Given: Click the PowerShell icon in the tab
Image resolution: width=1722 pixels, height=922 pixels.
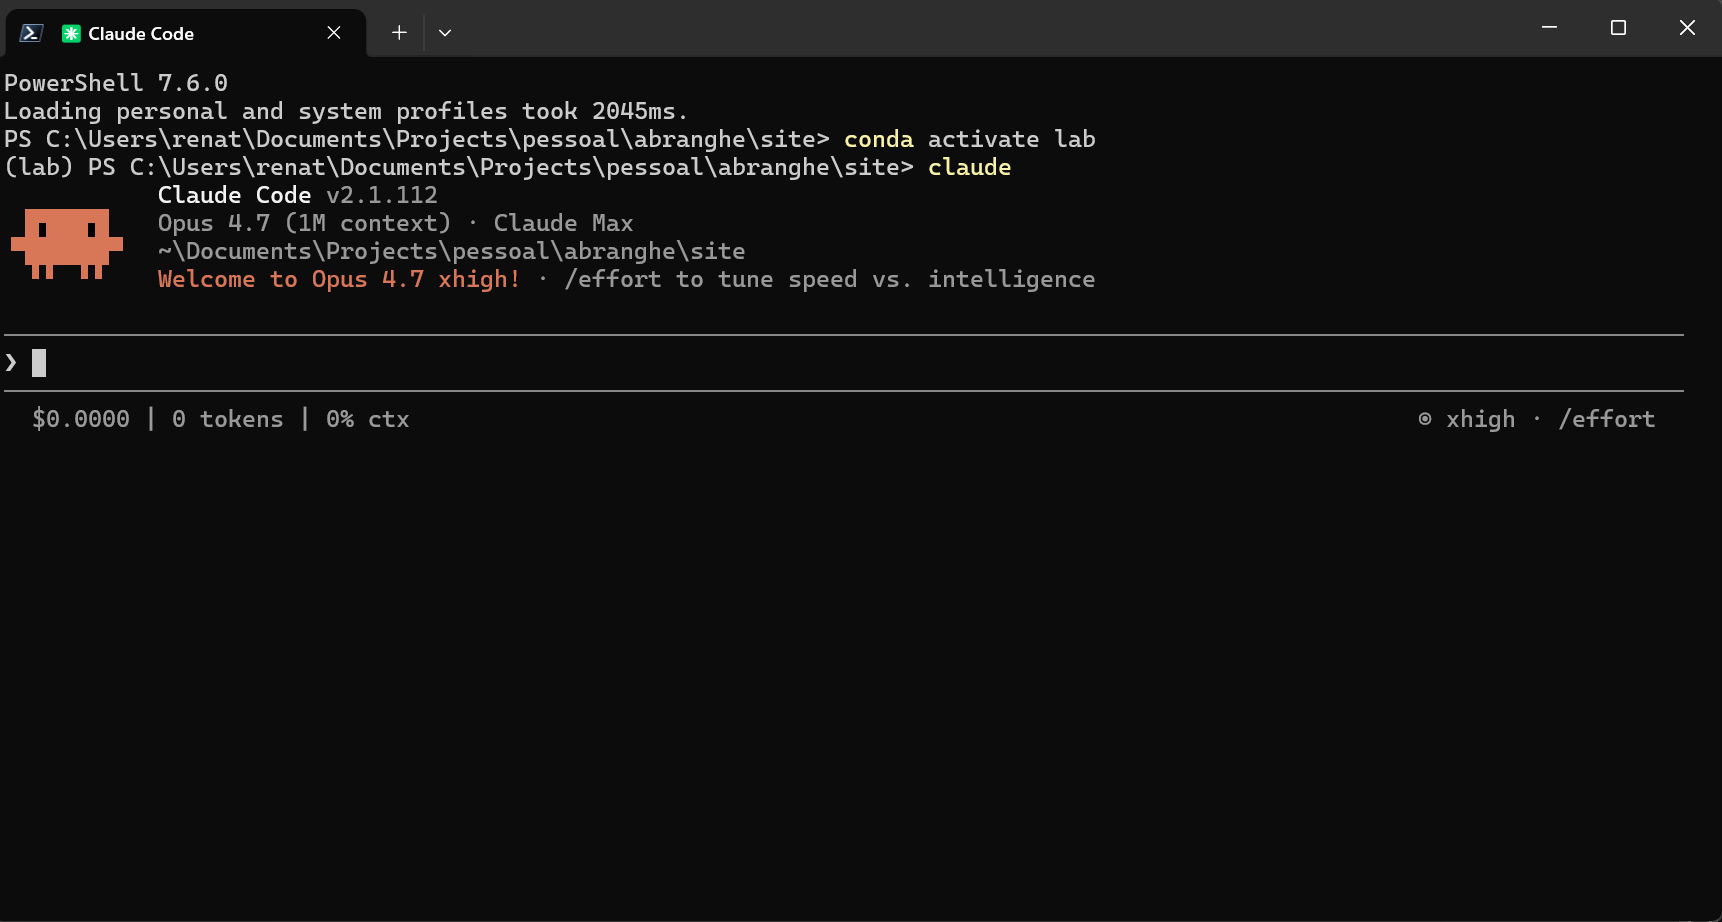Looking at the screenshot, I should tap(30, 32).
